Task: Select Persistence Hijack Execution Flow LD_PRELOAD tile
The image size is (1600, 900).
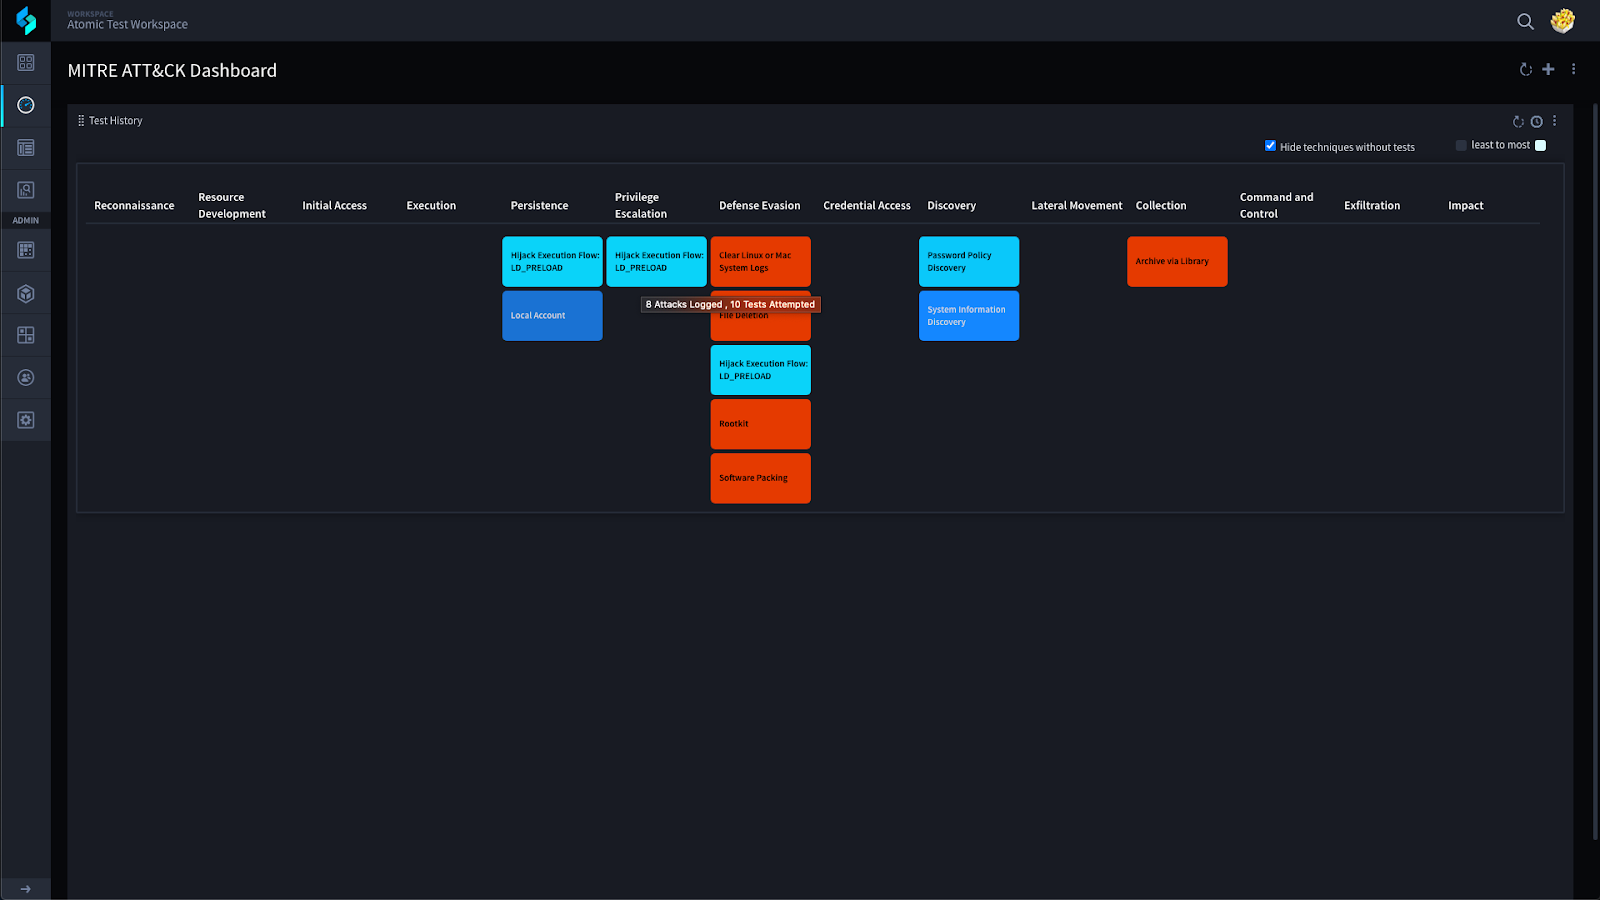Action: pyautogui.click(x=552, y=261)
